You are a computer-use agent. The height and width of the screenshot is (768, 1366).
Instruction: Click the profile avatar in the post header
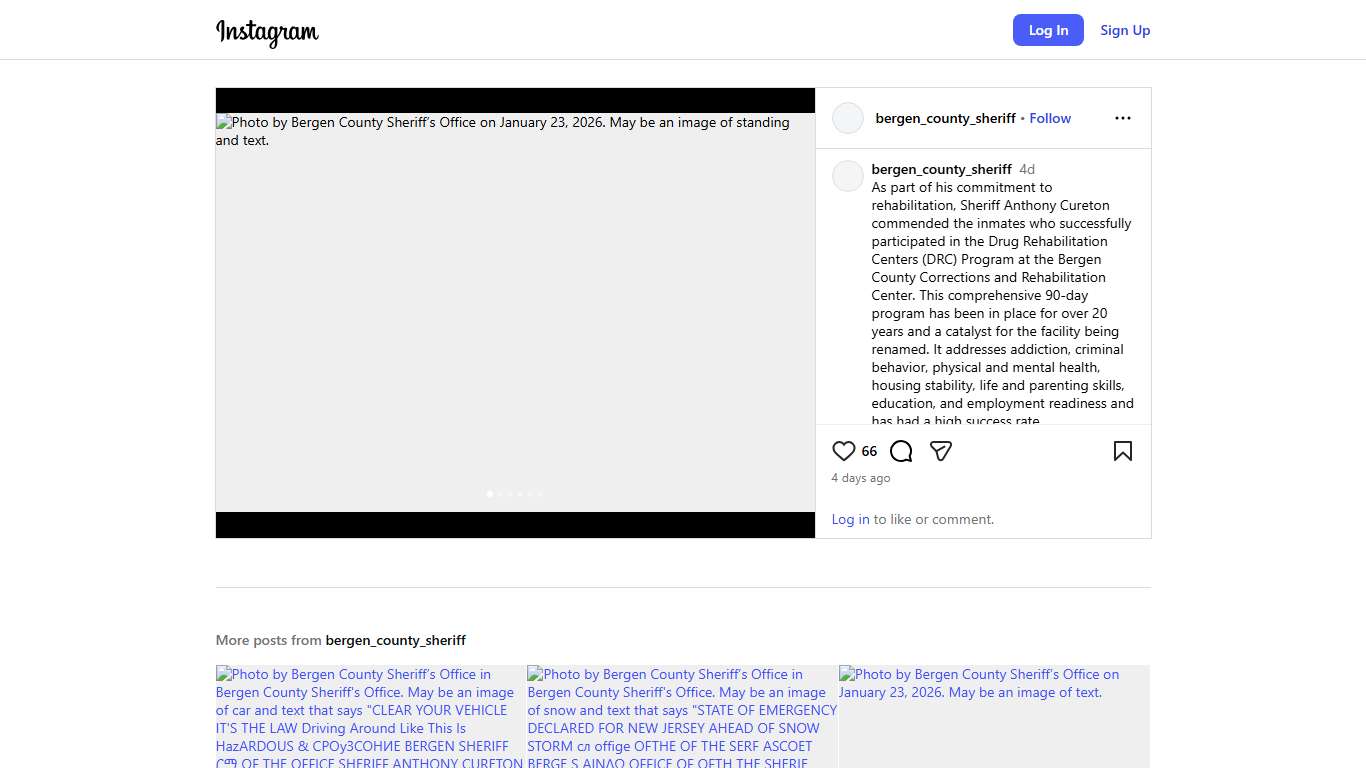848,118
